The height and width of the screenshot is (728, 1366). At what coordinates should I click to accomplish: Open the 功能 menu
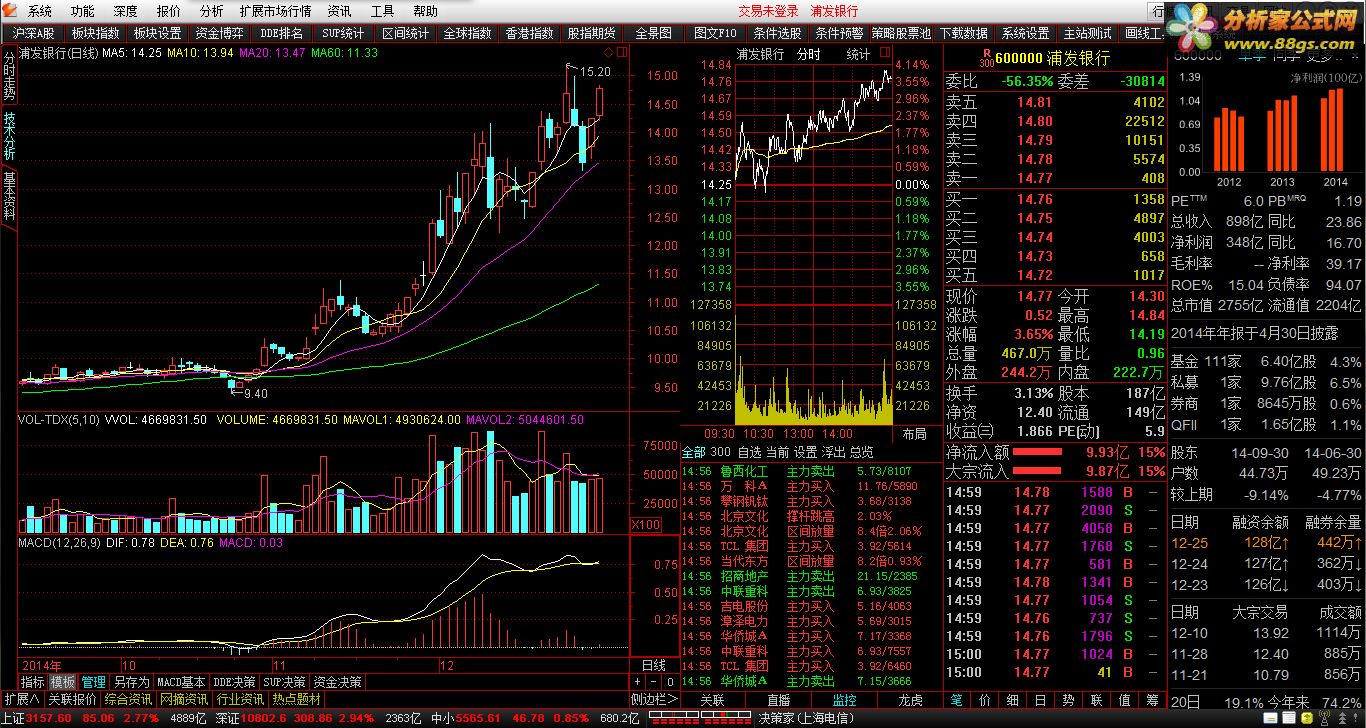pyautogui.click(x=83, y=11)
